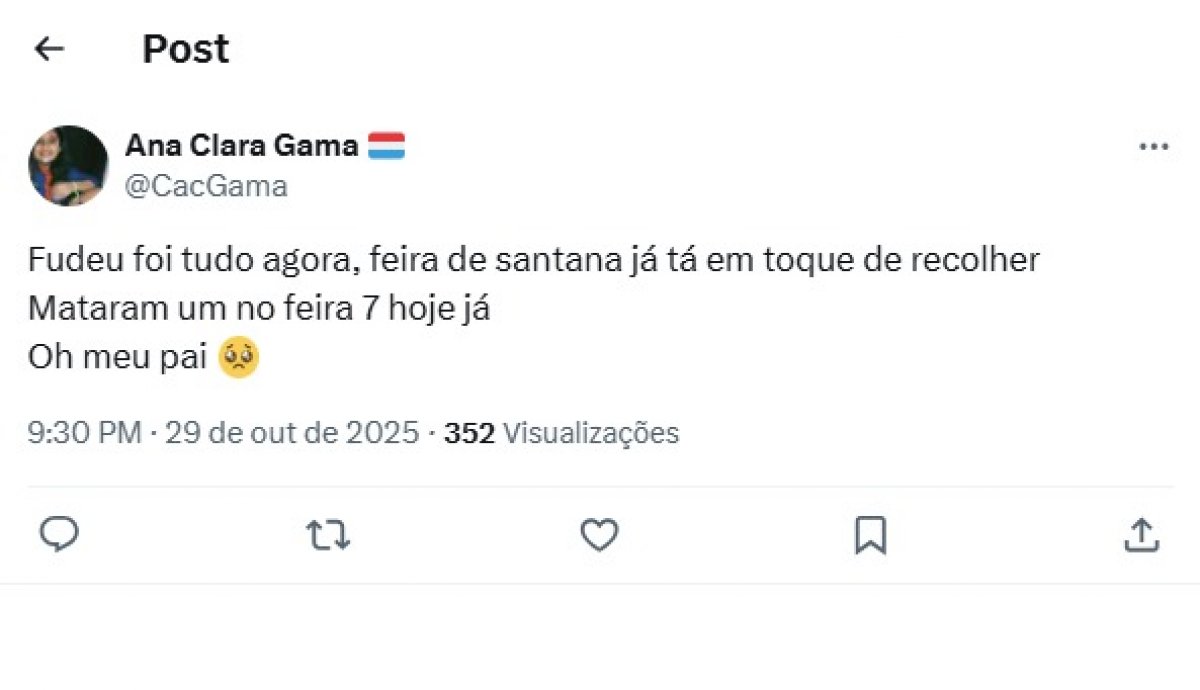1200x690 pixels.
Task: Click the pleading face emoji
Action: pos(239,358)
